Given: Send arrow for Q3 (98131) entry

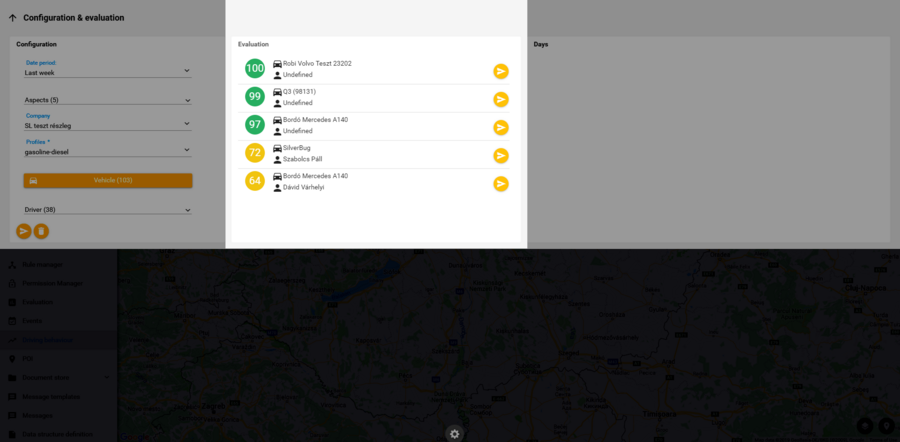Looking at the screenshot, I should click(501, 100).
